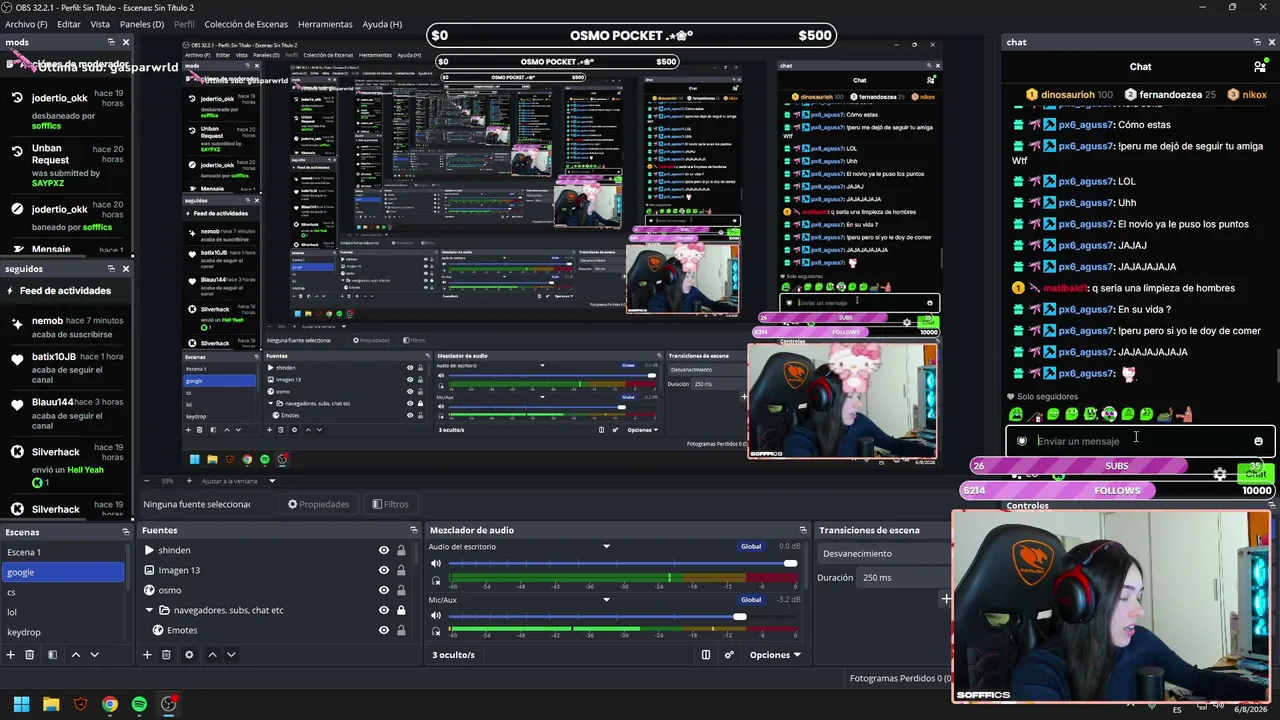Add a configurable transition with plus icon
Image resolution: width=1280 pixels, height=720 pixels.
click(x=946, y=599)
